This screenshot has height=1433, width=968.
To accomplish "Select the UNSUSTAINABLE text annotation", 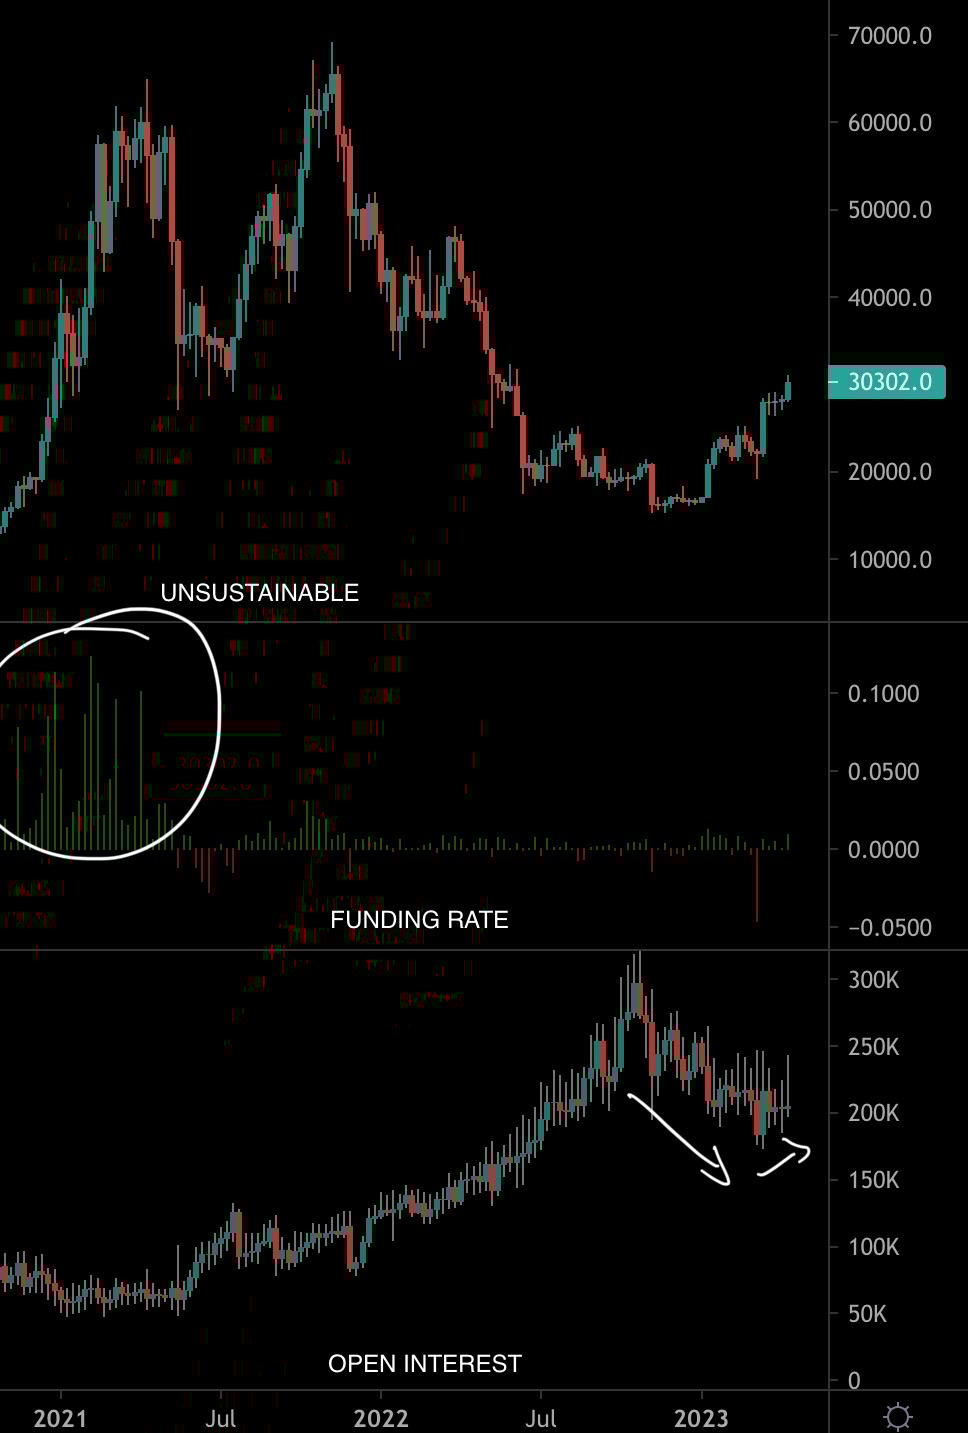I will 260,593.
